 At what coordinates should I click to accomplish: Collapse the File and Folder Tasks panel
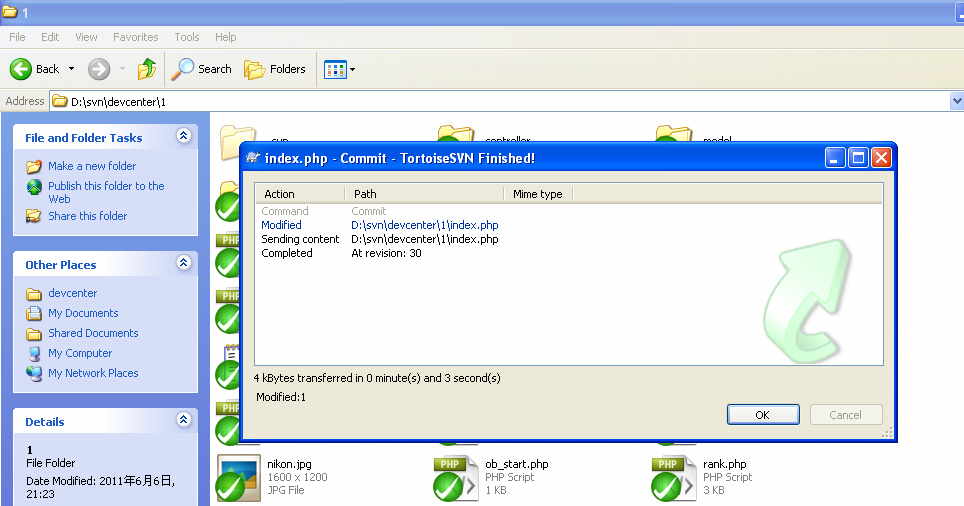[182, 136]
